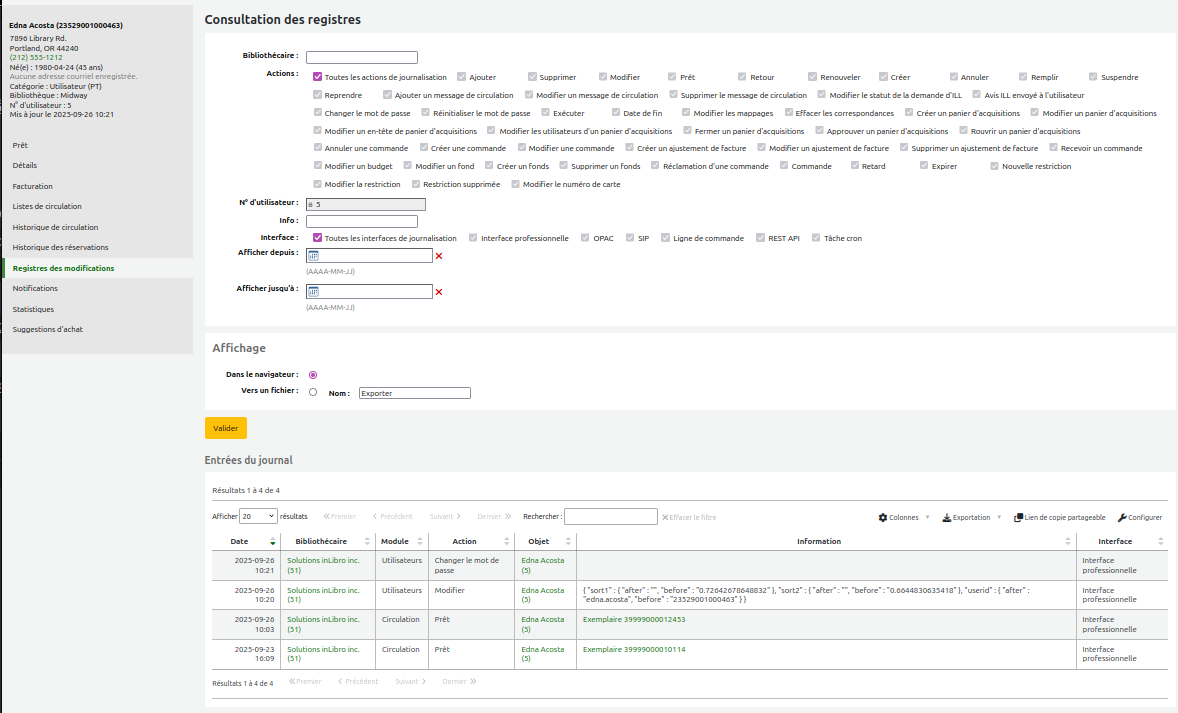Click the Colonnes gear icon
The height and width of the screenshot is (713, 1178).
[x=883, y=518]
